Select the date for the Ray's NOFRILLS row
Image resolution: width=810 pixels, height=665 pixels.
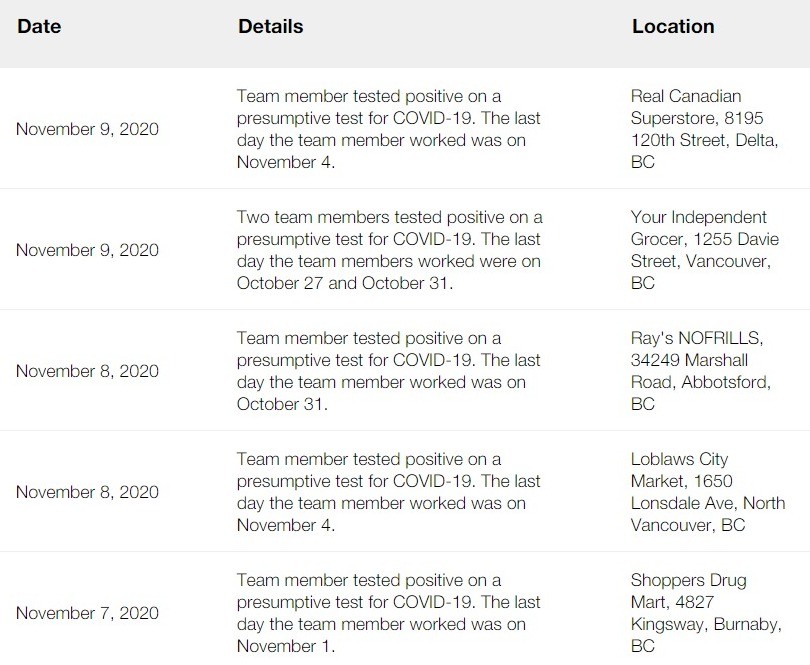pyautogui.click(x=87, y=371)
